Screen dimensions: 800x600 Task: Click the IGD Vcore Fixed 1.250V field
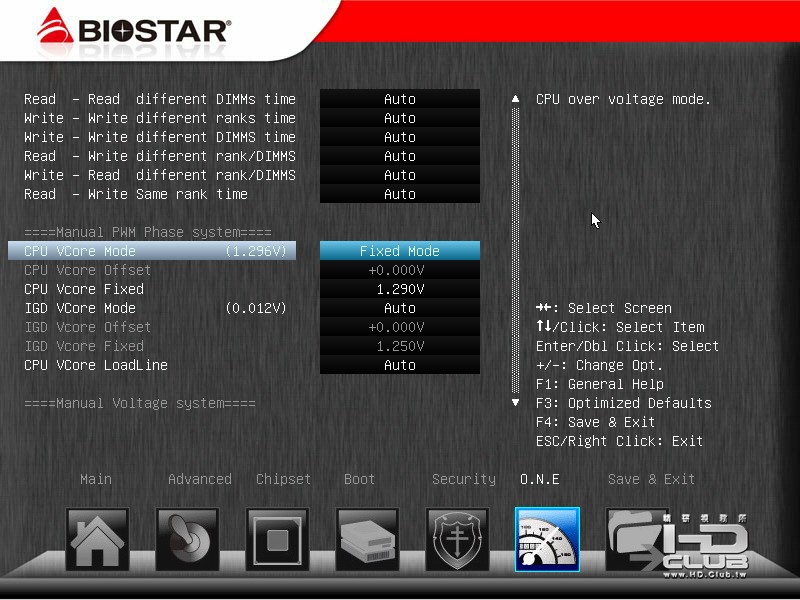click(399, 346)
